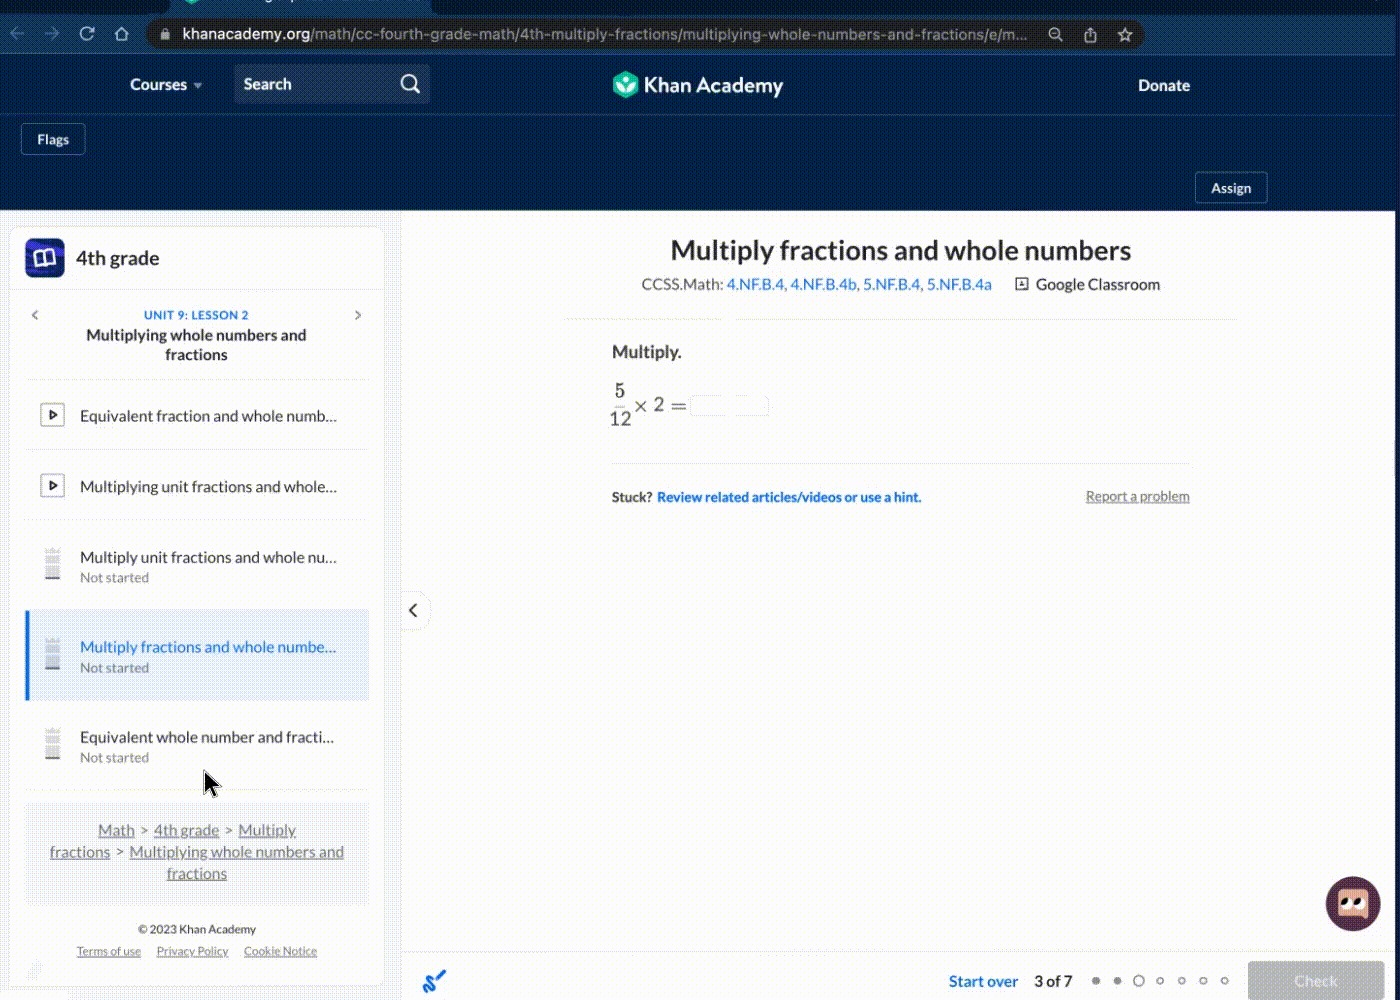Open browser home page icon

click(122, 34)
